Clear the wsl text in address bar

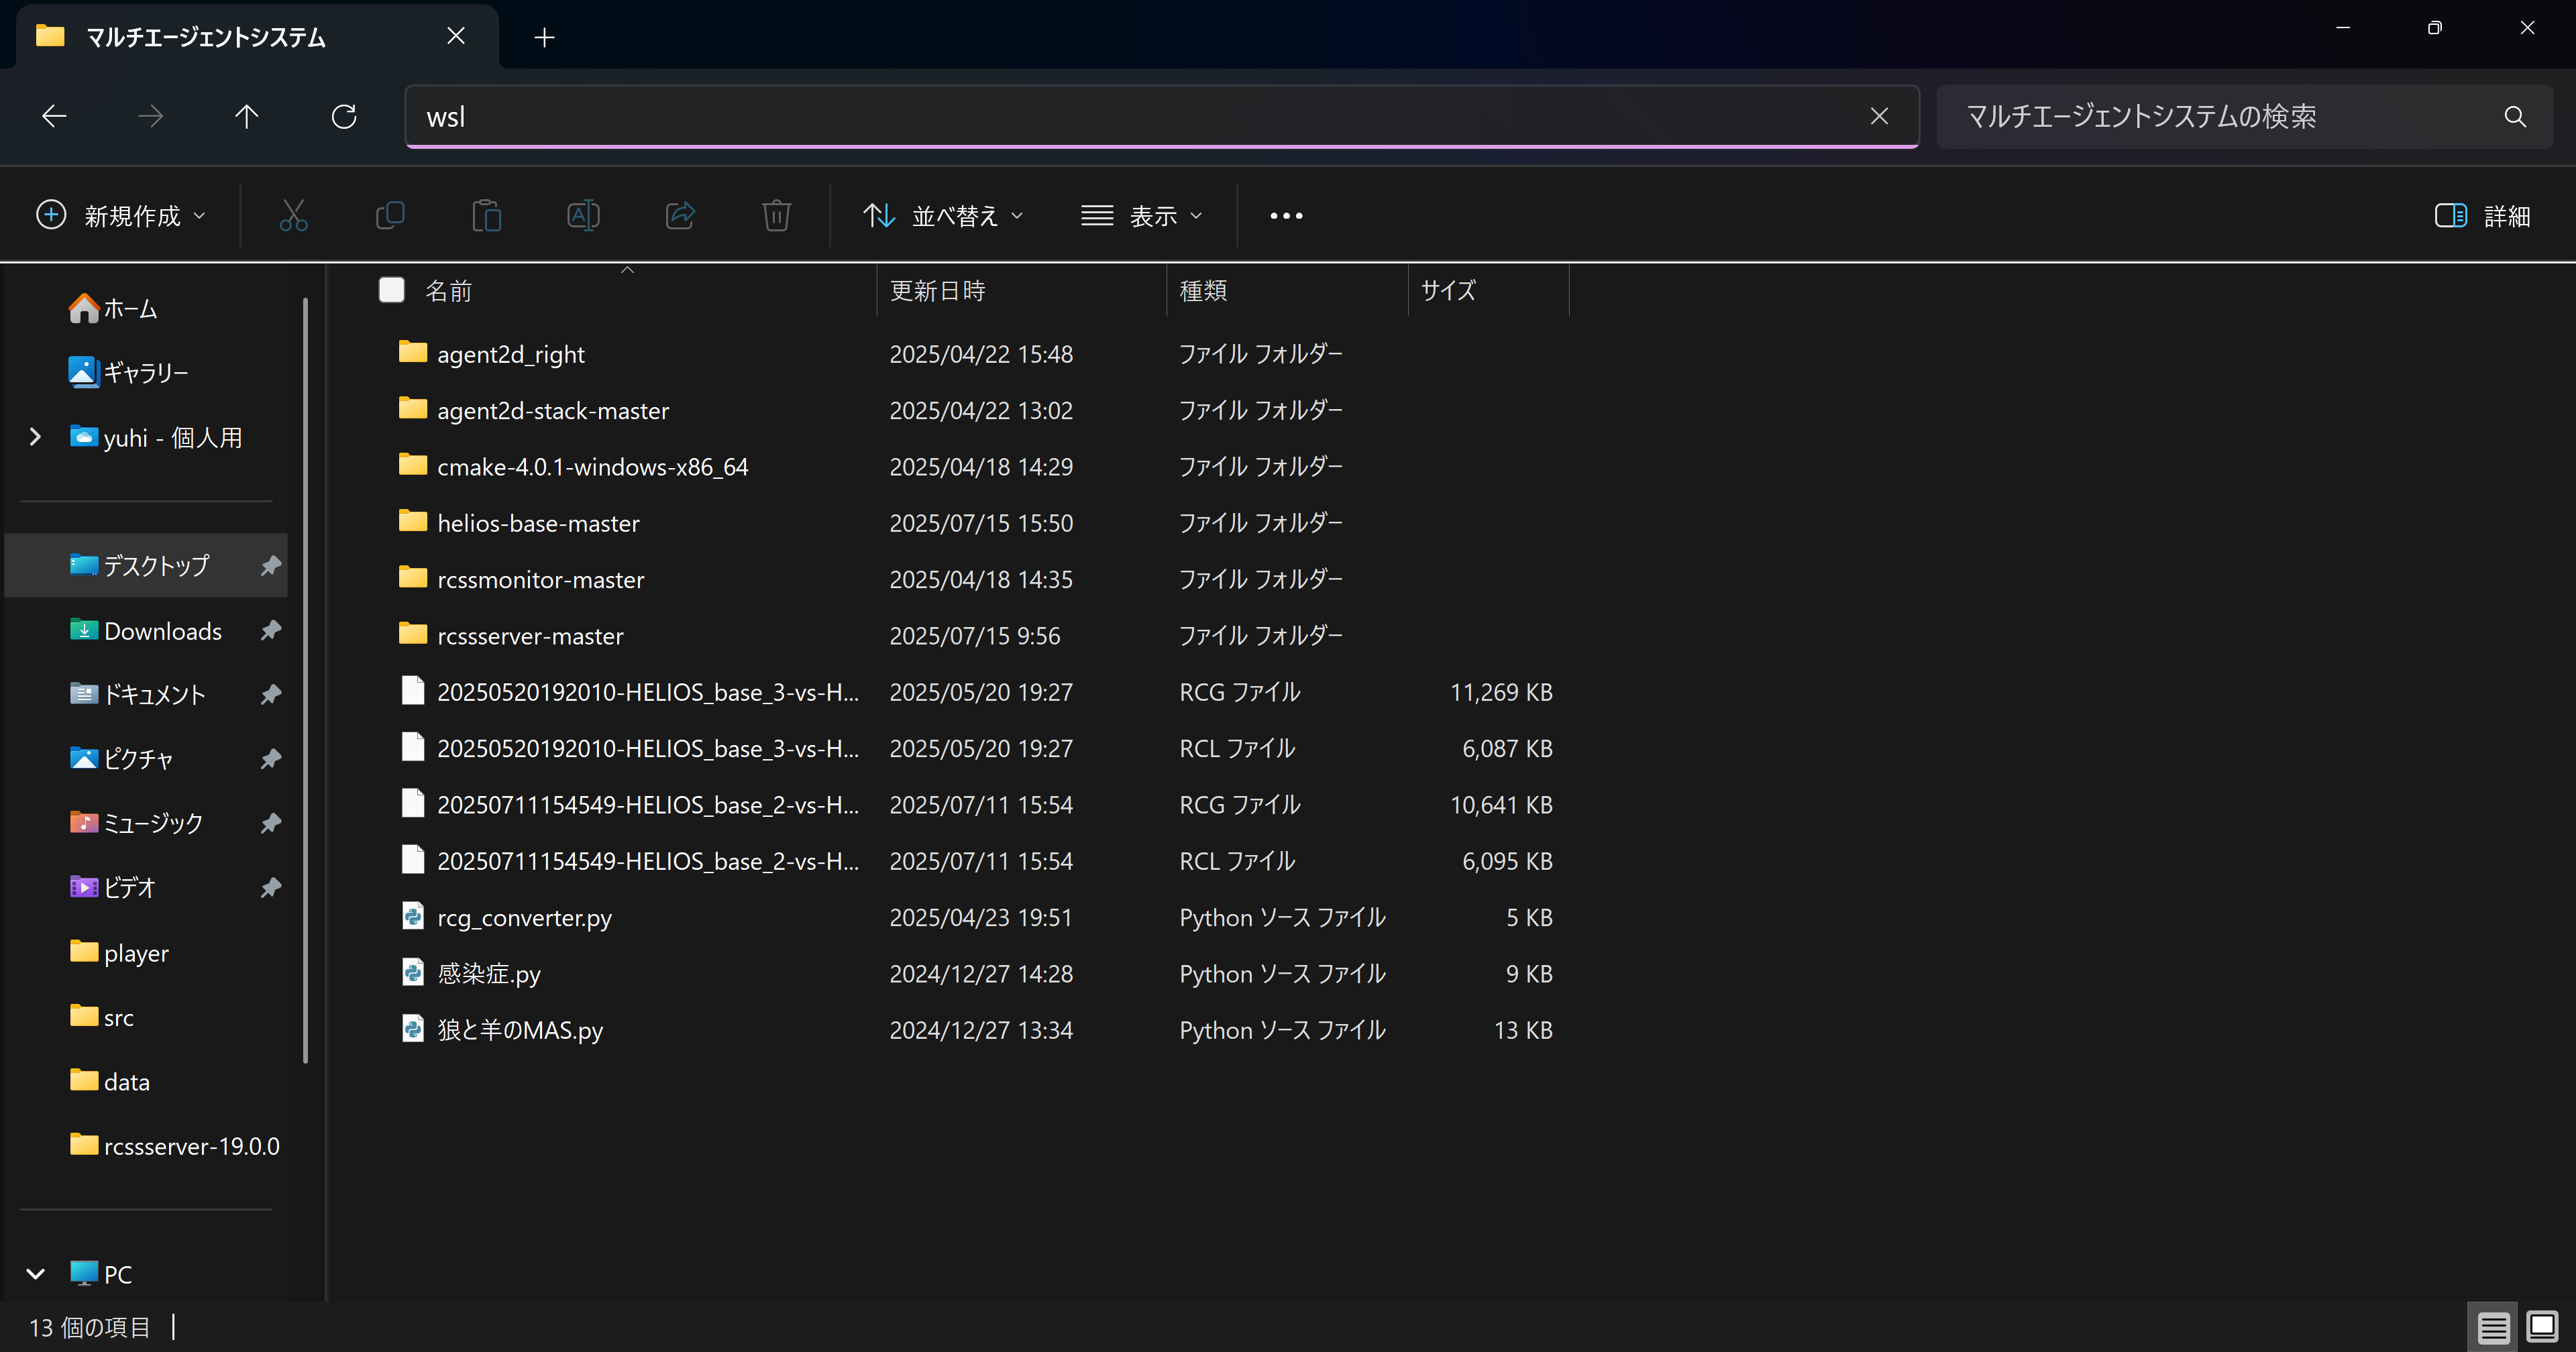(x=1879, y=116)
